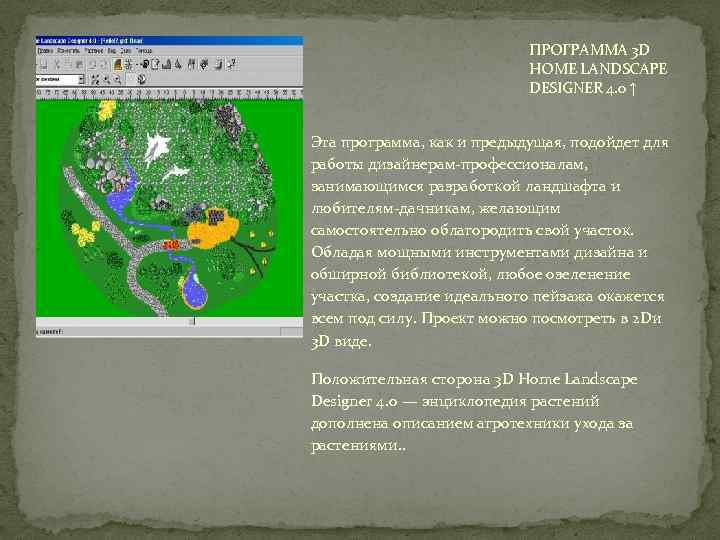Open the first menu in the menu bar
Viewport: 720px width, 540px height.
45,51
